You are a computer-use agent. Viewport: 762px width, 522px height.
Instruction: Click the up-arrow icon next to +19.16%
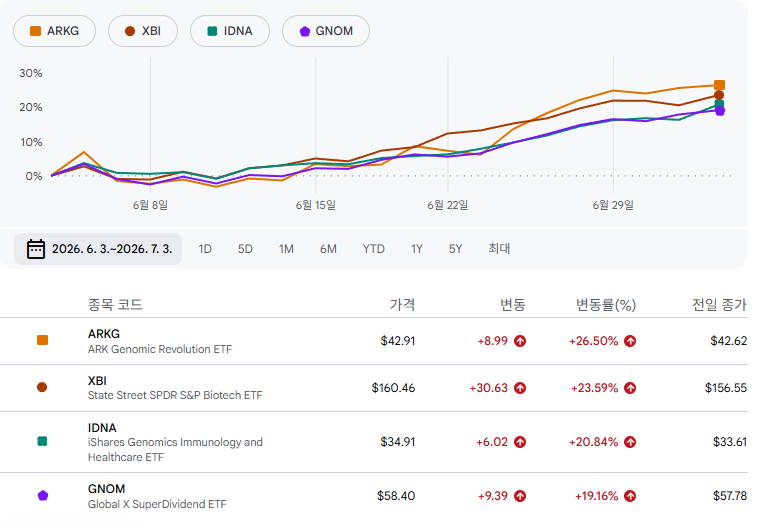tap(630, 496)
